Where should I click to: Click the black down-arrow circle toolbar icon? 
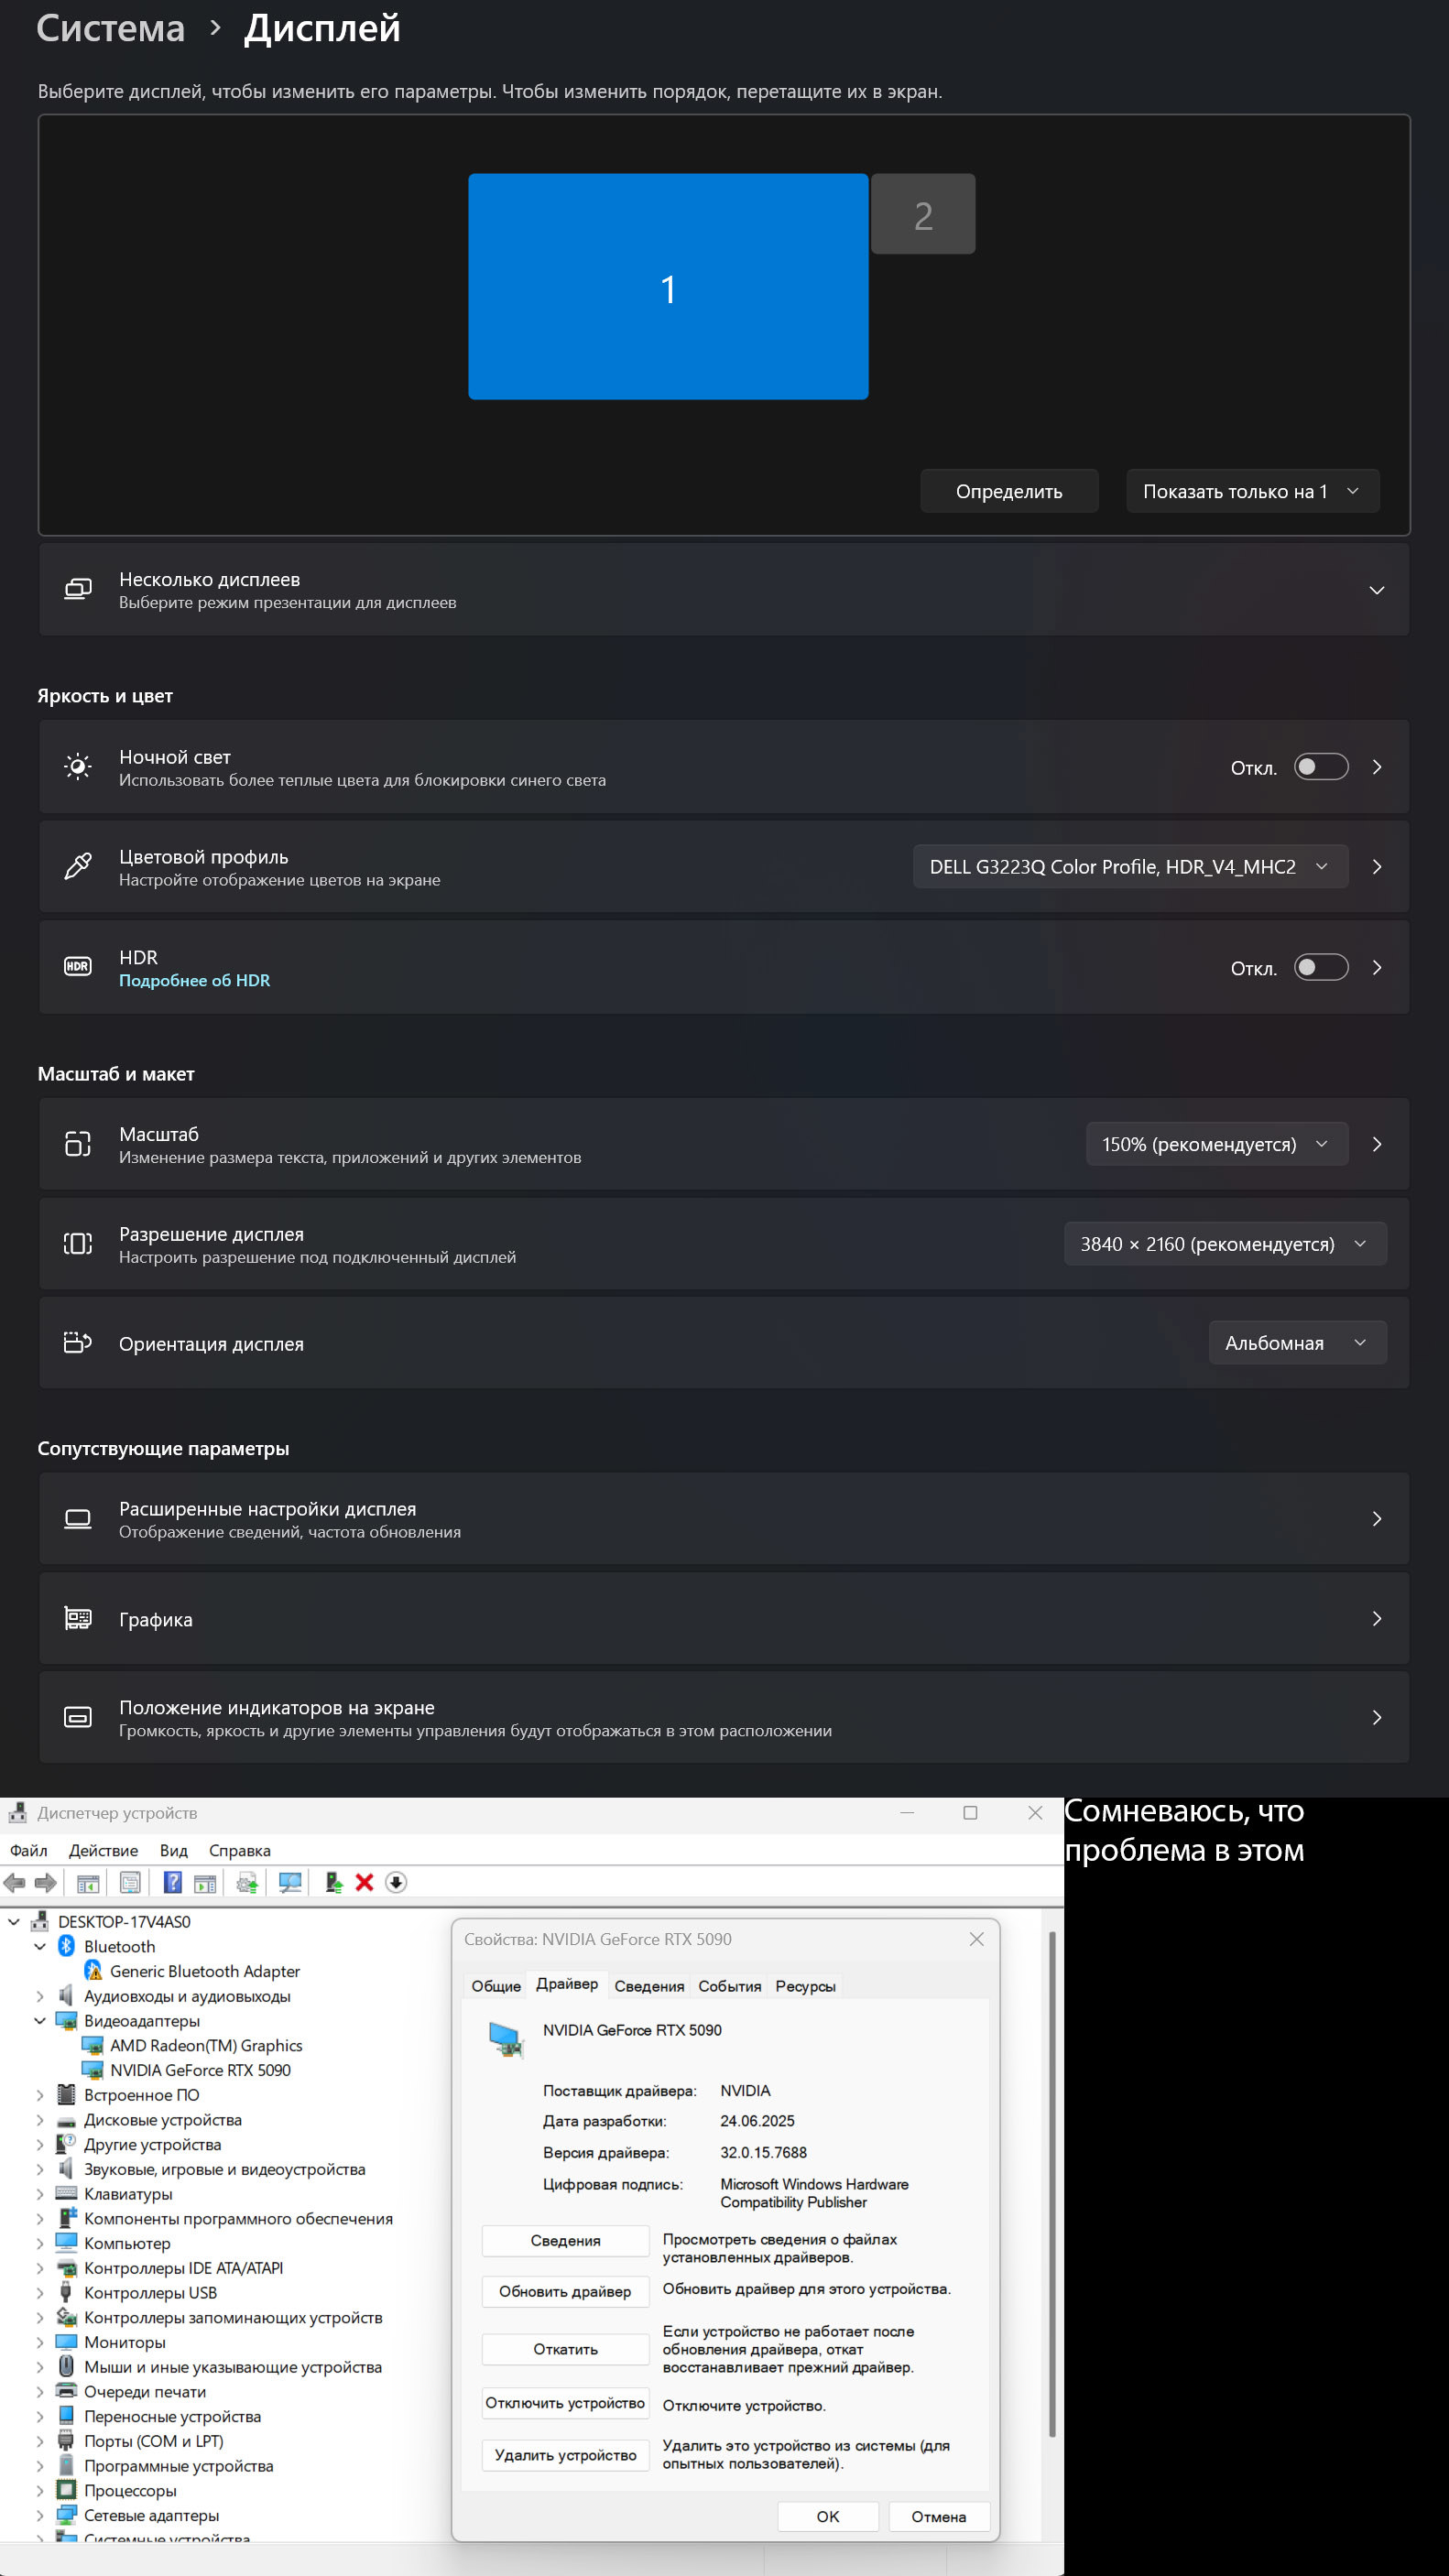pyautogui.click(x=396, y=1883)
